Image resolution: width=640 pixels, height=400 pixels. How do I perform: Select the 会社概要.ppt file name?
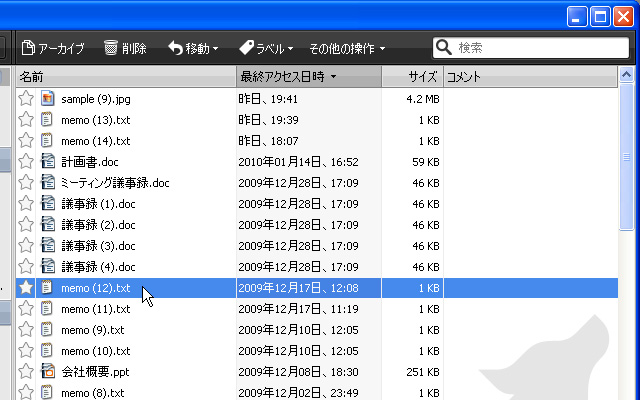pos(95,372)
